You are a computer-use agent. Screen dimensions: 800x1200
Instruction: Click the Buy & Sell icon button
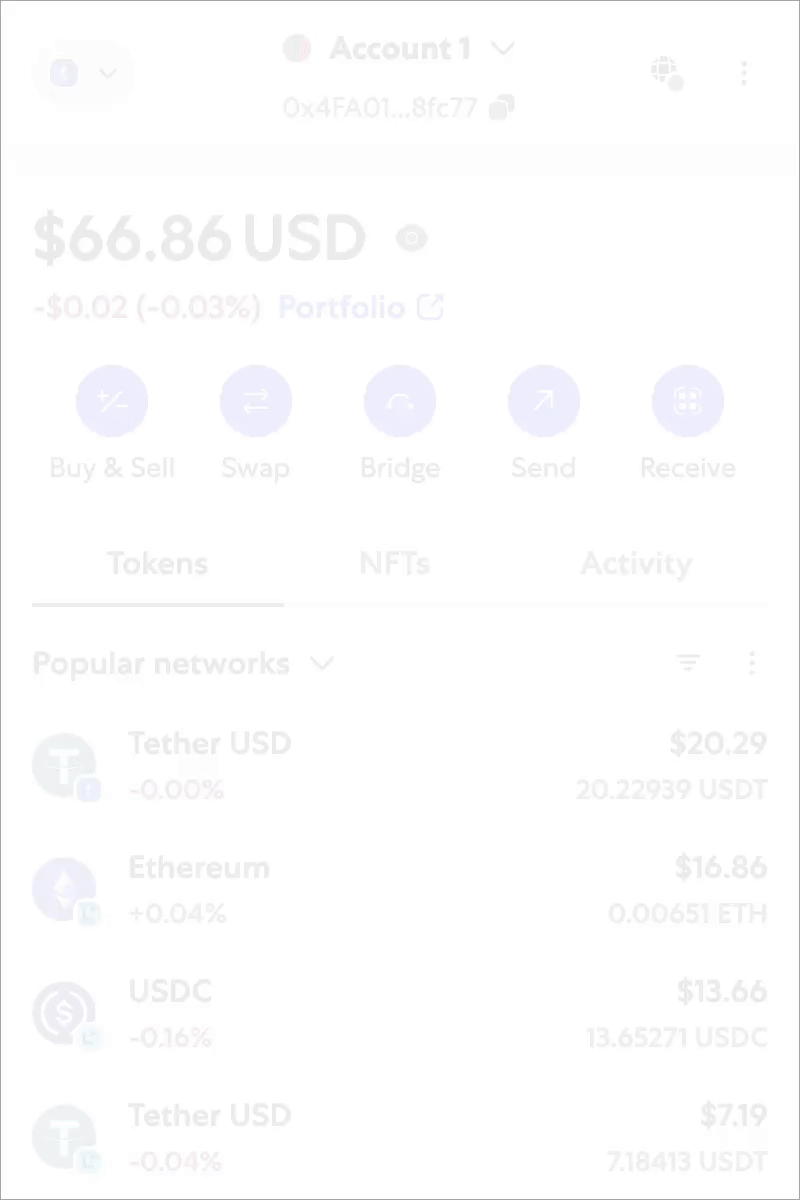112,401
